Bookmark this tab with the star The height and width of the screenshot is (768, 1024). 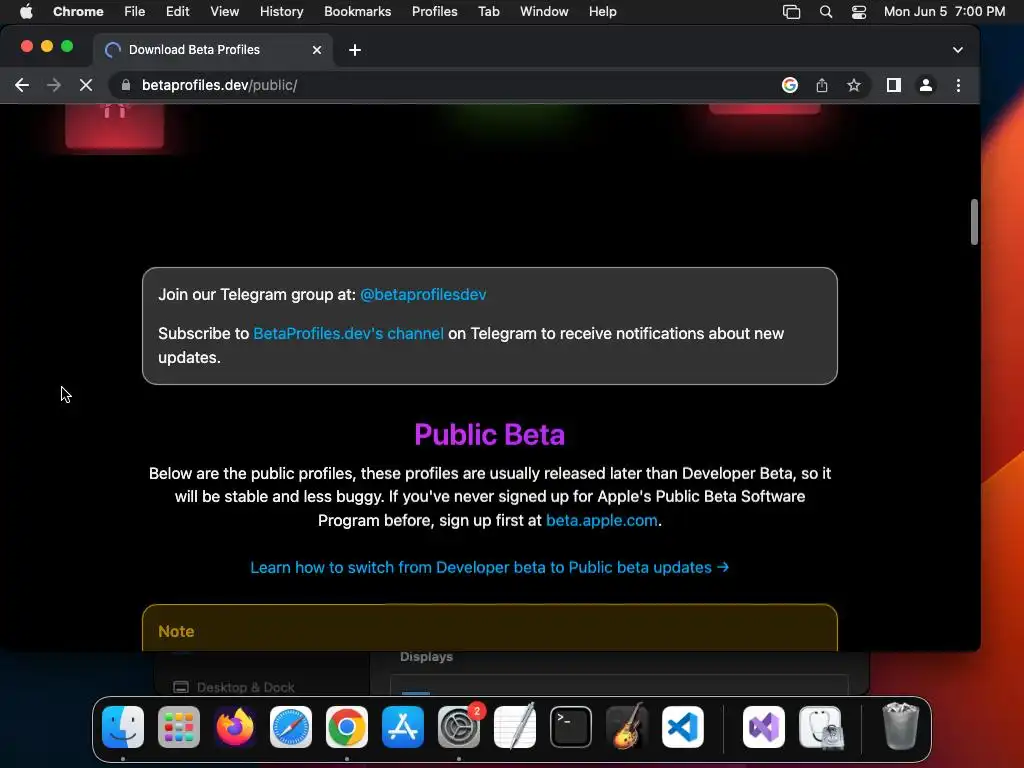tap(854, 85)
